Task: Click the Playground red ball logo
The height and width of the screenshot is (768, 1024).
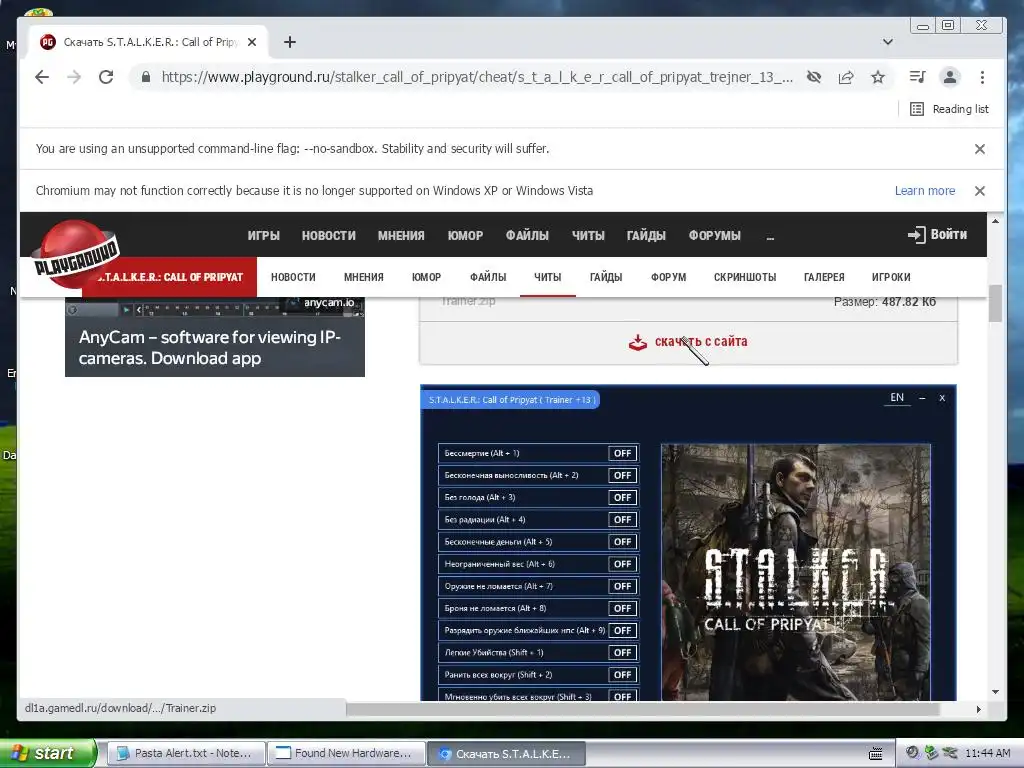Action: click(x=76, y=255)
